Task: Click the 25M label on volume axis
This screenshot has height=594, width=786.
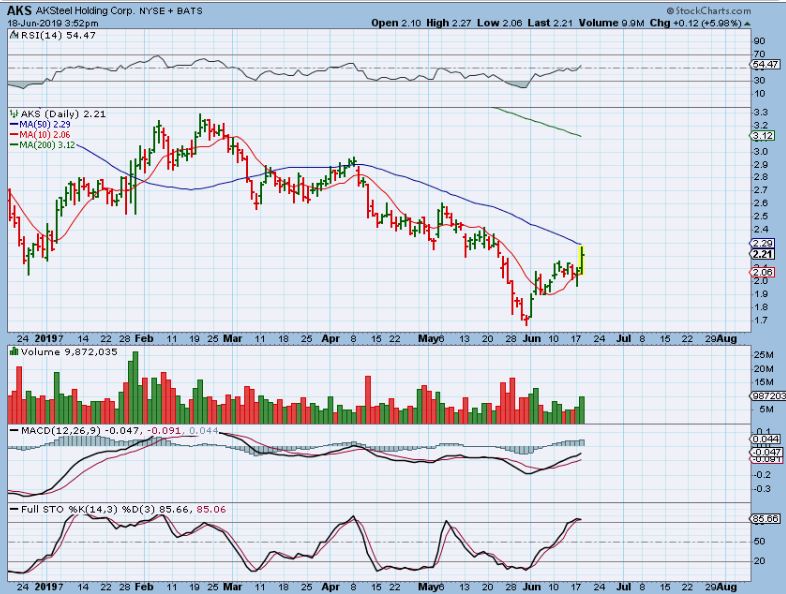Action: tap(763, 355)
